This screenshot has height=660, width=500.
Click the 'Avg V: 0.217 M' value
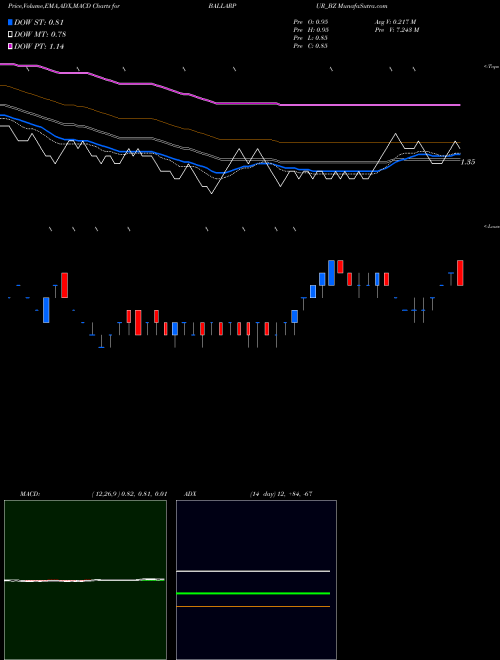coord(395,21)
